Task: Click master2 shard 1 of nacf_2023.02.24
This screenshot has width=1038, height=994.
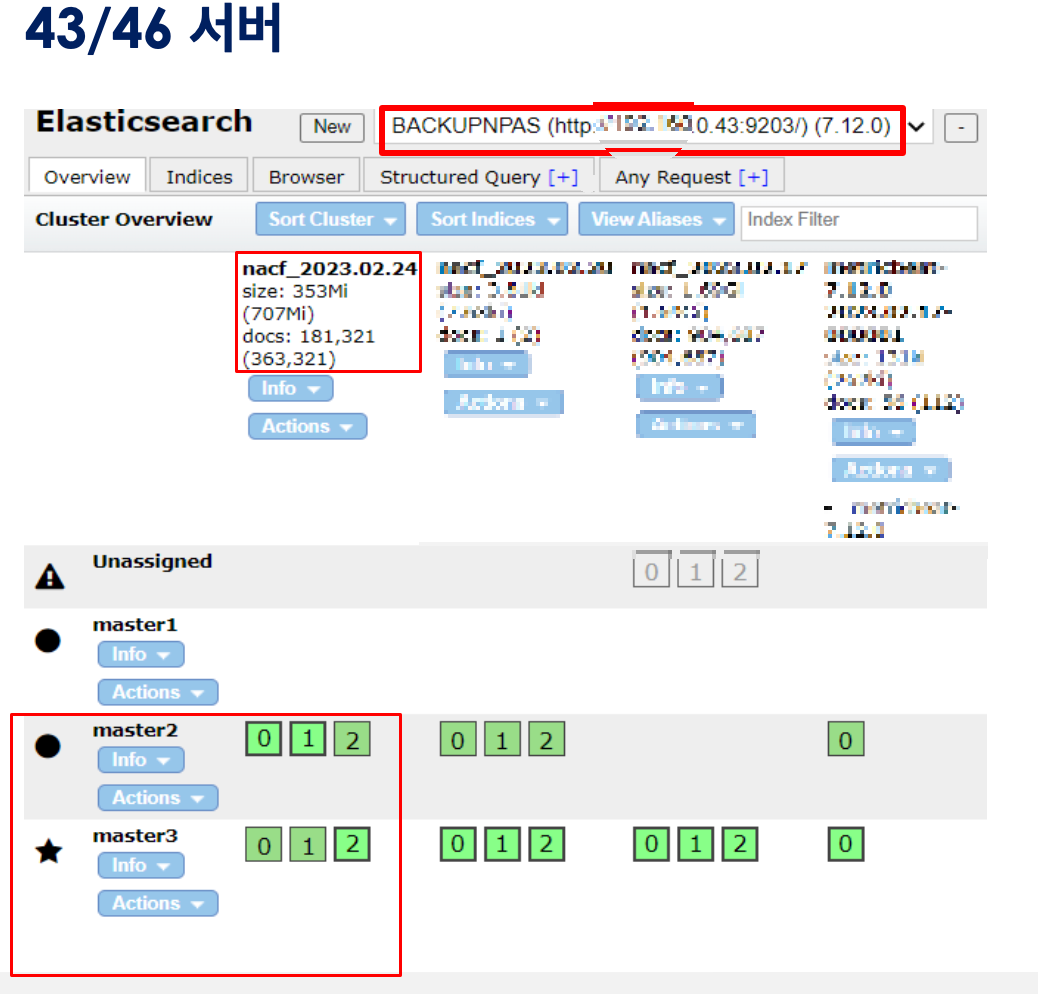Action: pyautogui.click(x=308, y=739)
